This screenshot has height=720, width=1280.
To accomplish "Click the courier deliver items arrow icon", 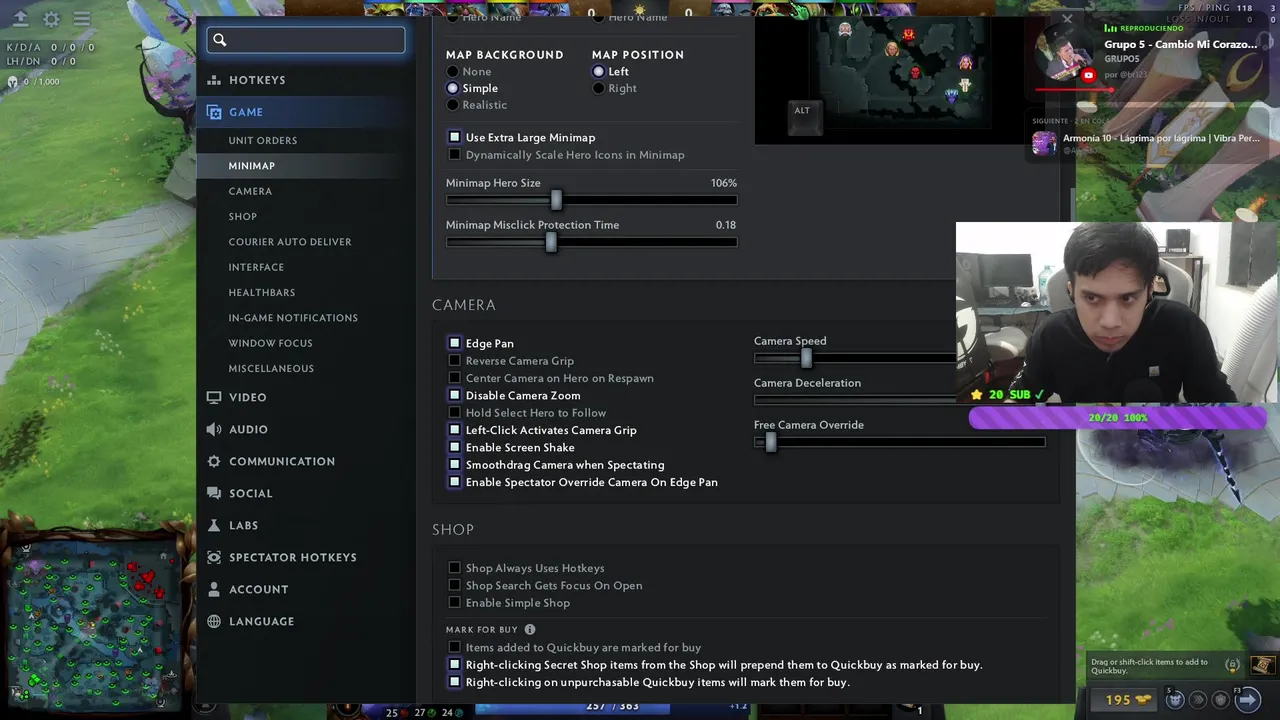I will (x=1248, y=699).
